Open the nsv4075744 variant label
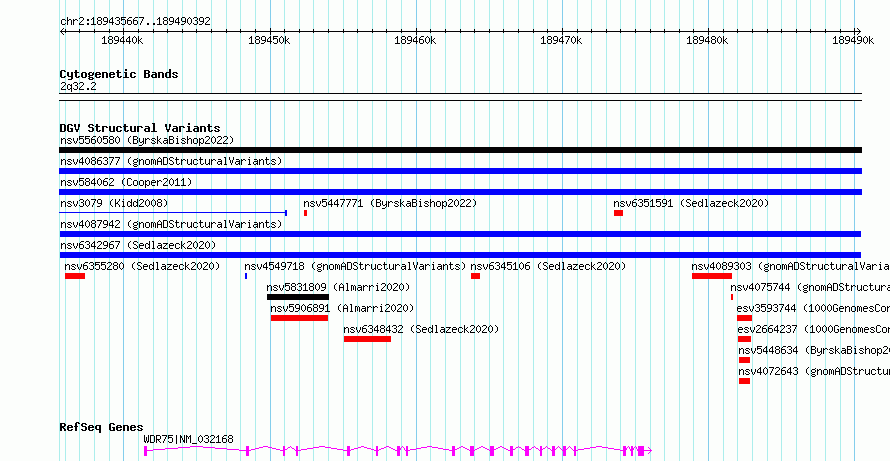 coord(810,287)
